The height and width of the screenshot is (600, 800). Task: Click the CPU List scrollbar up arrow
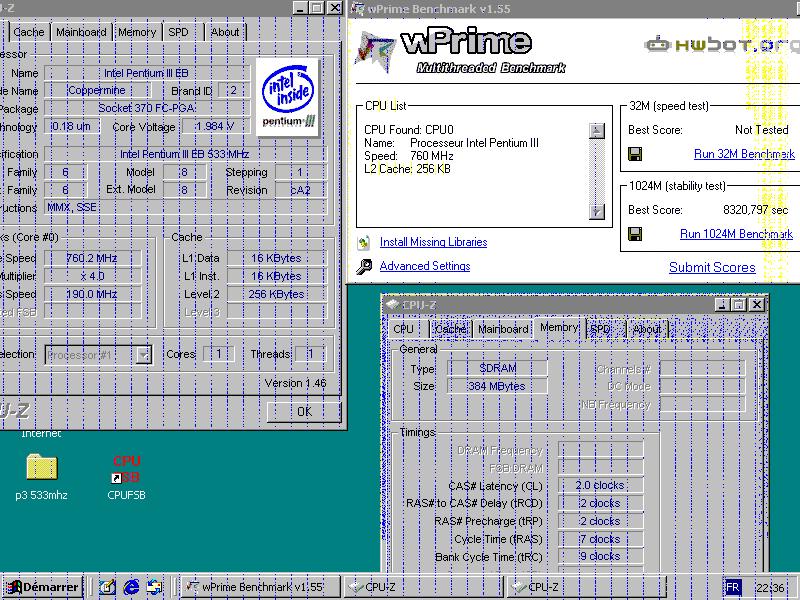click(596, 131)
